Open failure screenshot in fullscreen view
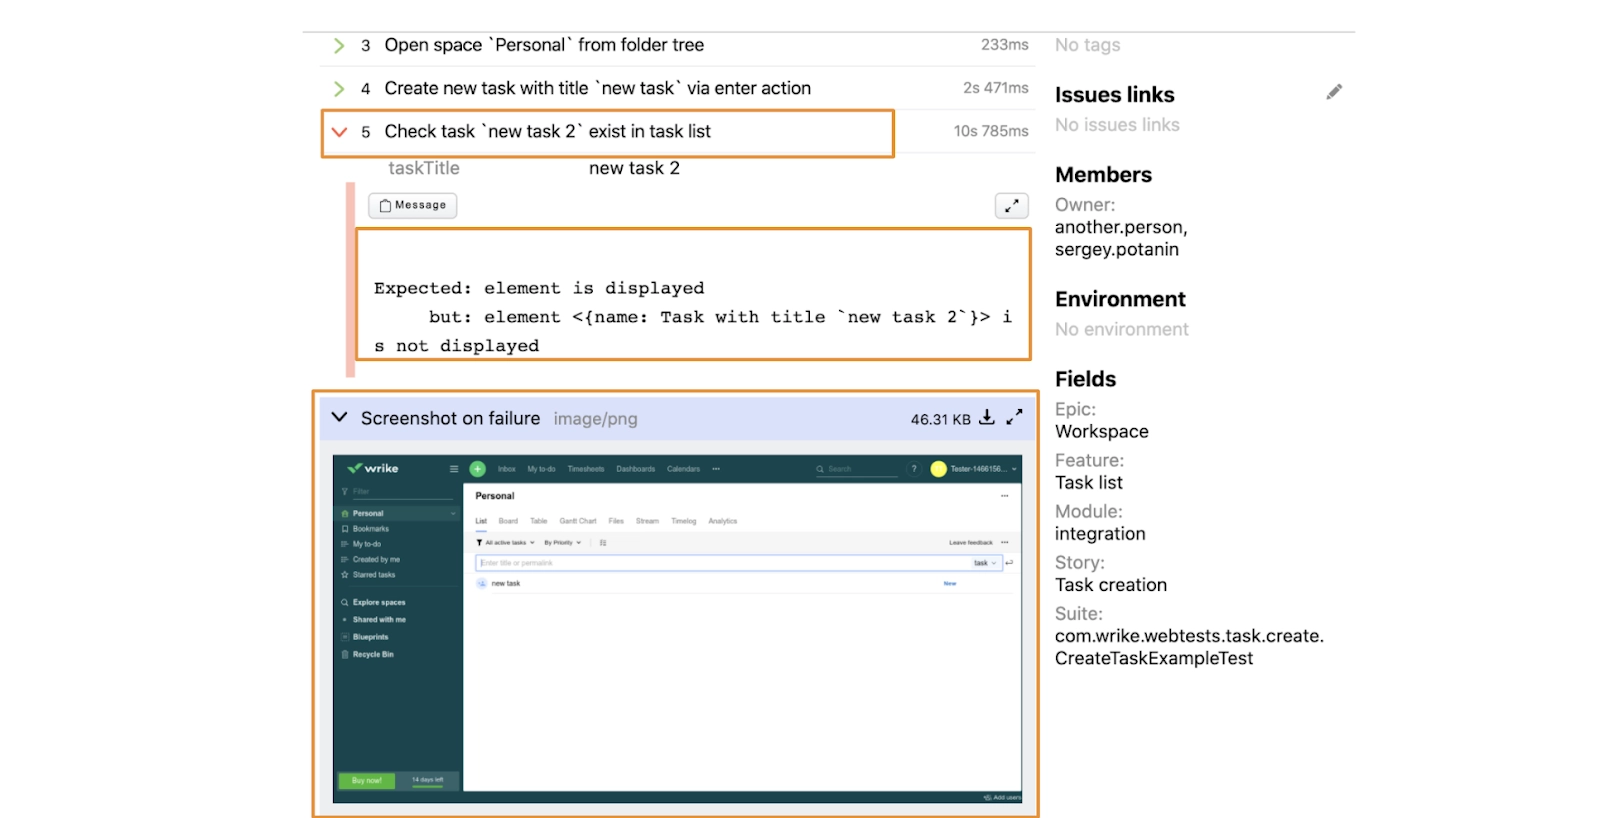The image size is (1600, 818). [1014, 418]
